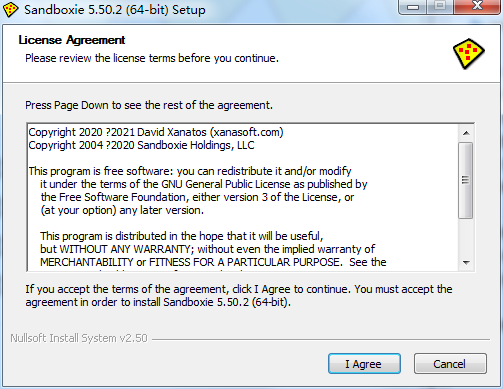Click the License Agreement heading

pyautogui.click(x=72, y=40)
